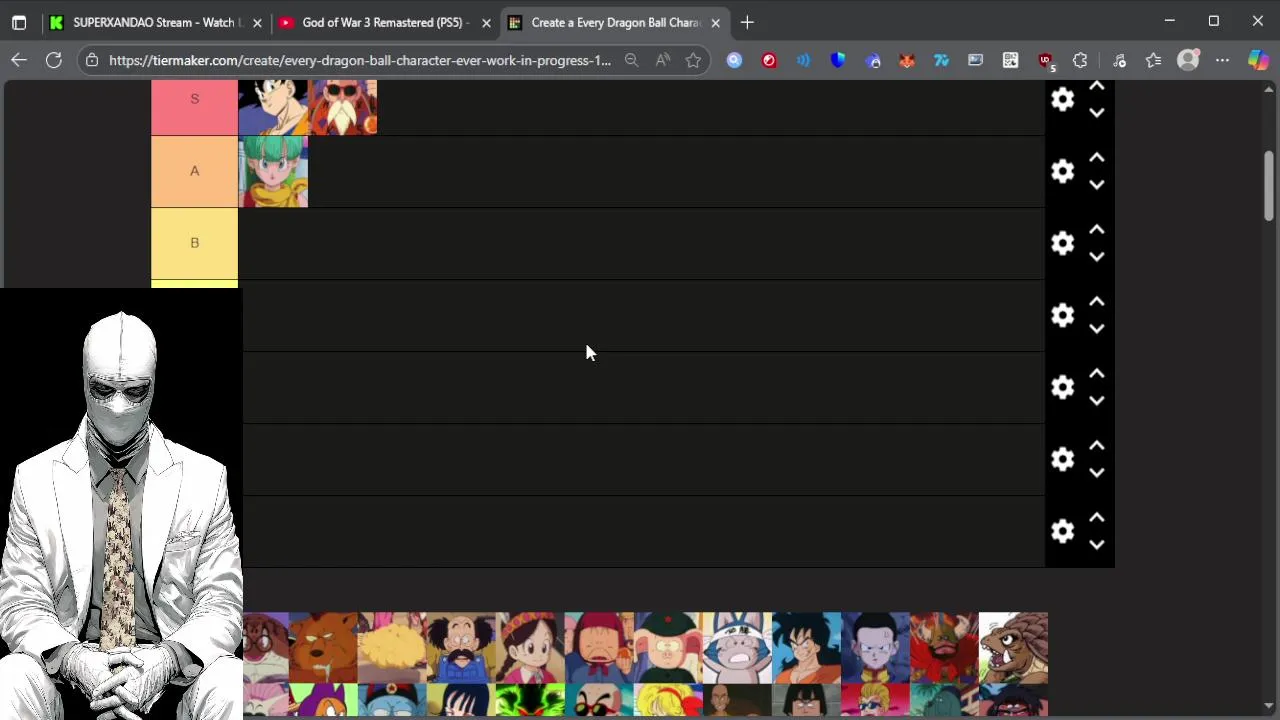Image resolution: width=1280 pixels, height=720 pixels.
Task: Open the uBlock Origin shield extension
Action: (1045, 60)
